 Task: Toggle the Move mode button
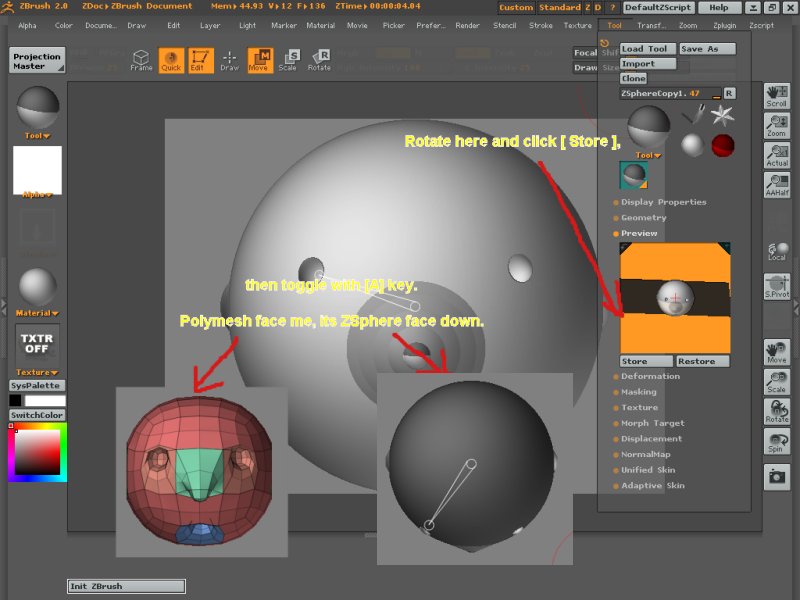tap(260, 60)
